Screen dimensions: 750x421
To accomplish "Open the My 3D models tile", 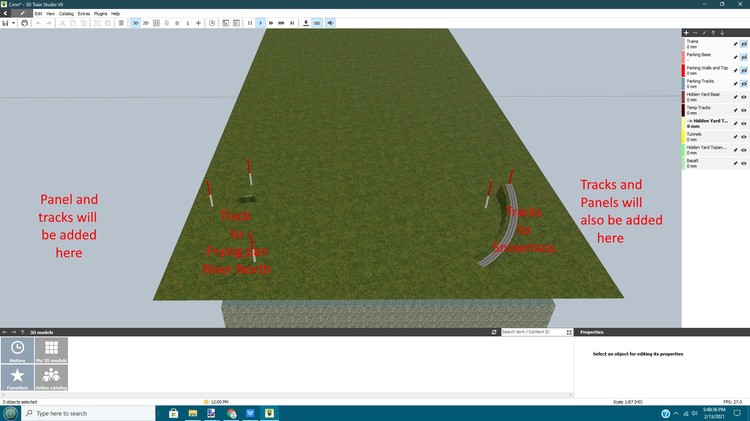I will [x=51, y=350].
